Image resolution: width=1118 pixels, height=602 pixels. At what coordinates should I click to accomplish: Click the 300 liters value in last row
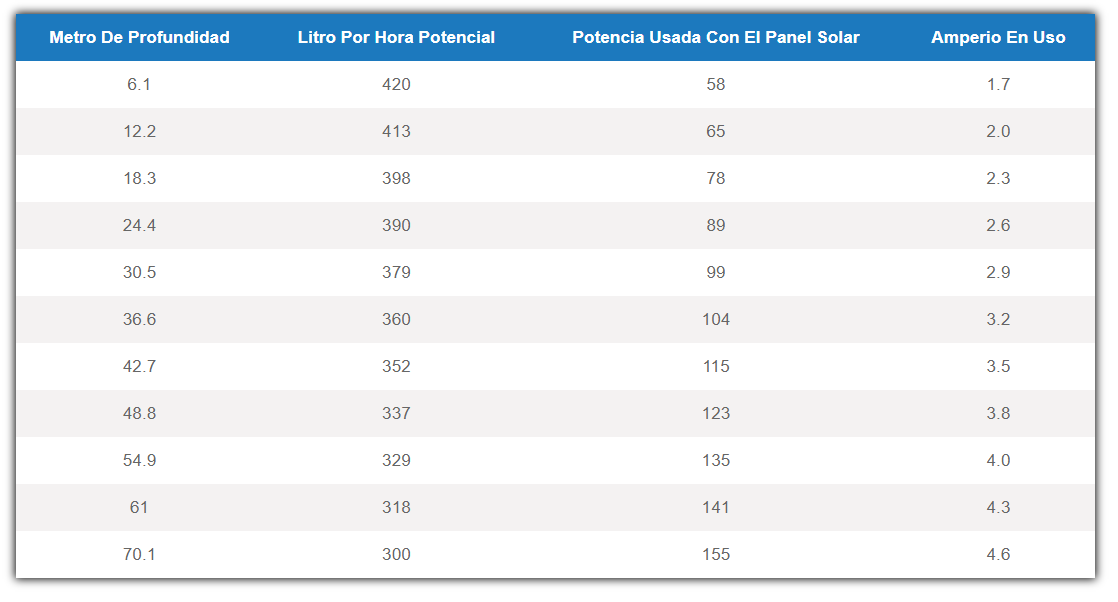tap(396, 555)
